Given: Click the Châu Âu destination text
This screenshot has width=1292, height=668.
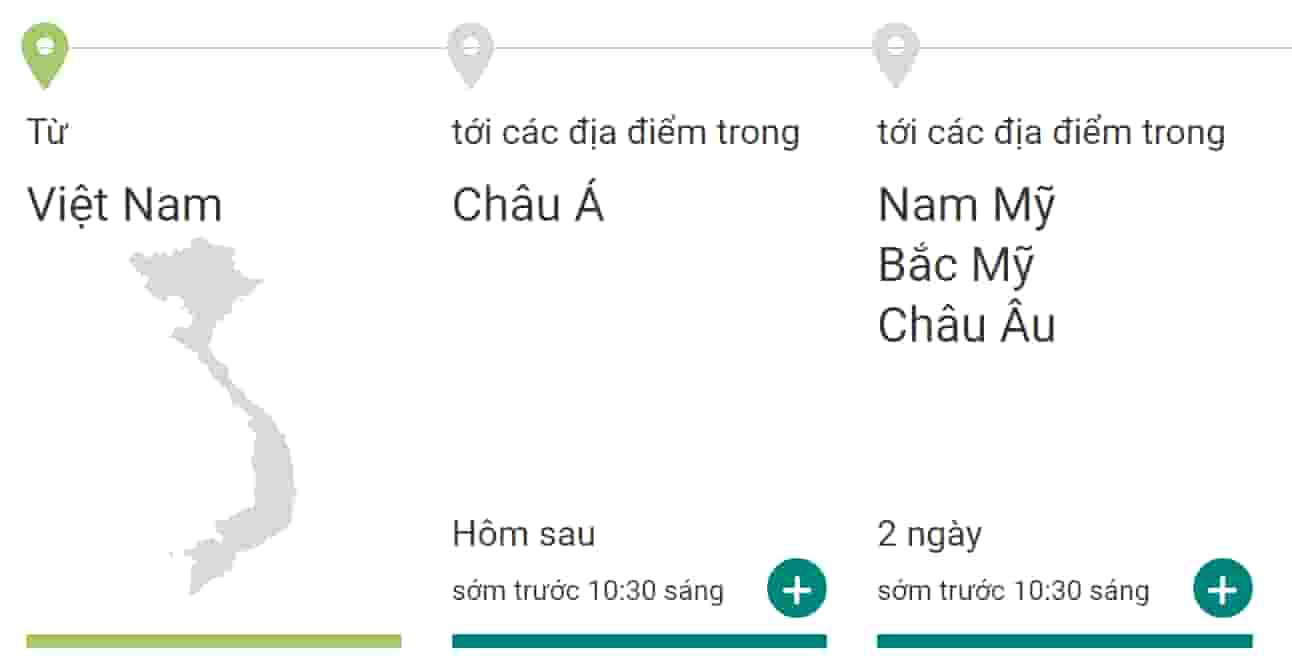Looking at the screenshot, I should coord(966,325).
